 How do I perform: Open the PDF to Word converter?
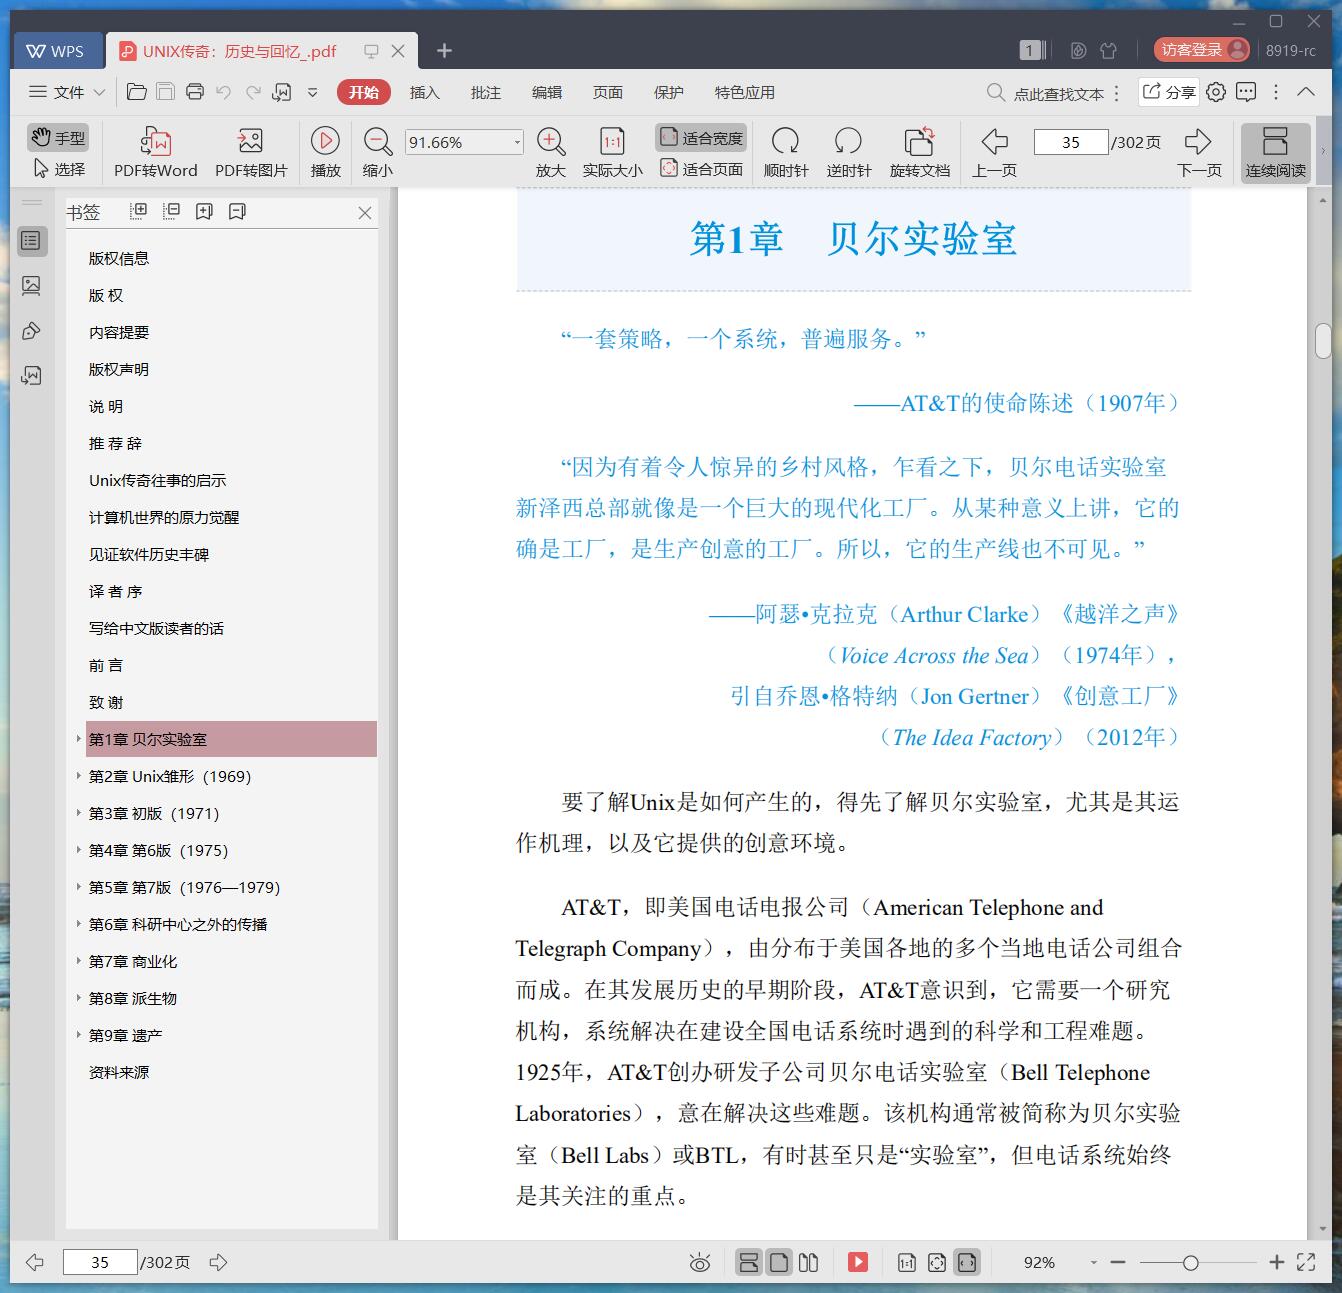click(x=155, y=152)
